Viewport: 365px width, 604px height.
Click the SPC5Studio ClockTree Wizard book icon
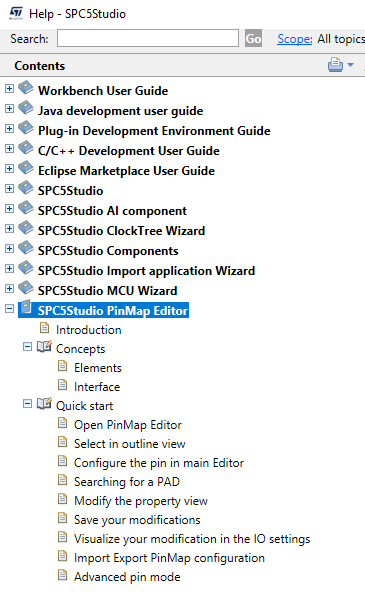pyautogui.click(x=26, y=228)
